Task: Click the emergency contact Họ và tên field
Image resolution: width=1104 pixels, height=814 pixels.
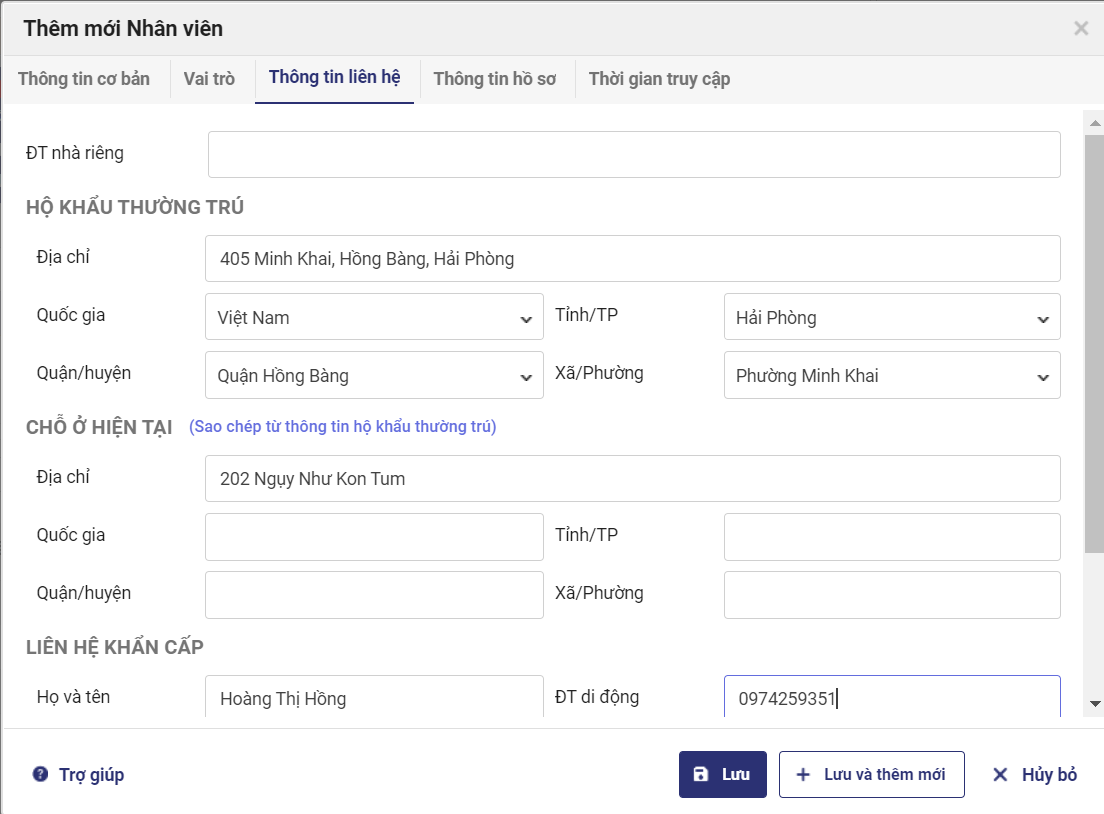Action: (374, 698)
